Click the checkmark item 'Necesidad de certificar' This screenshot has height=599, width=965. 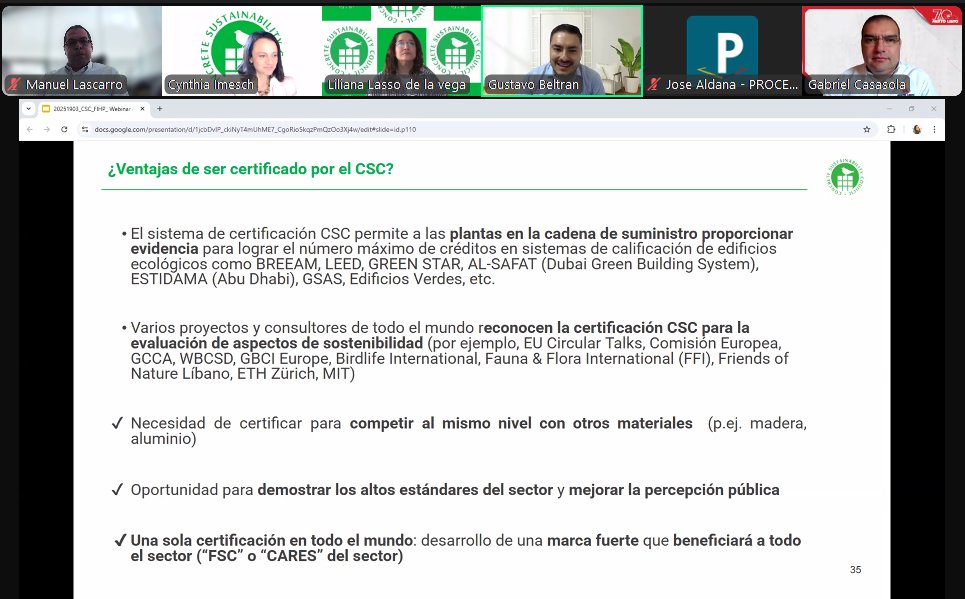click(460, 430)
